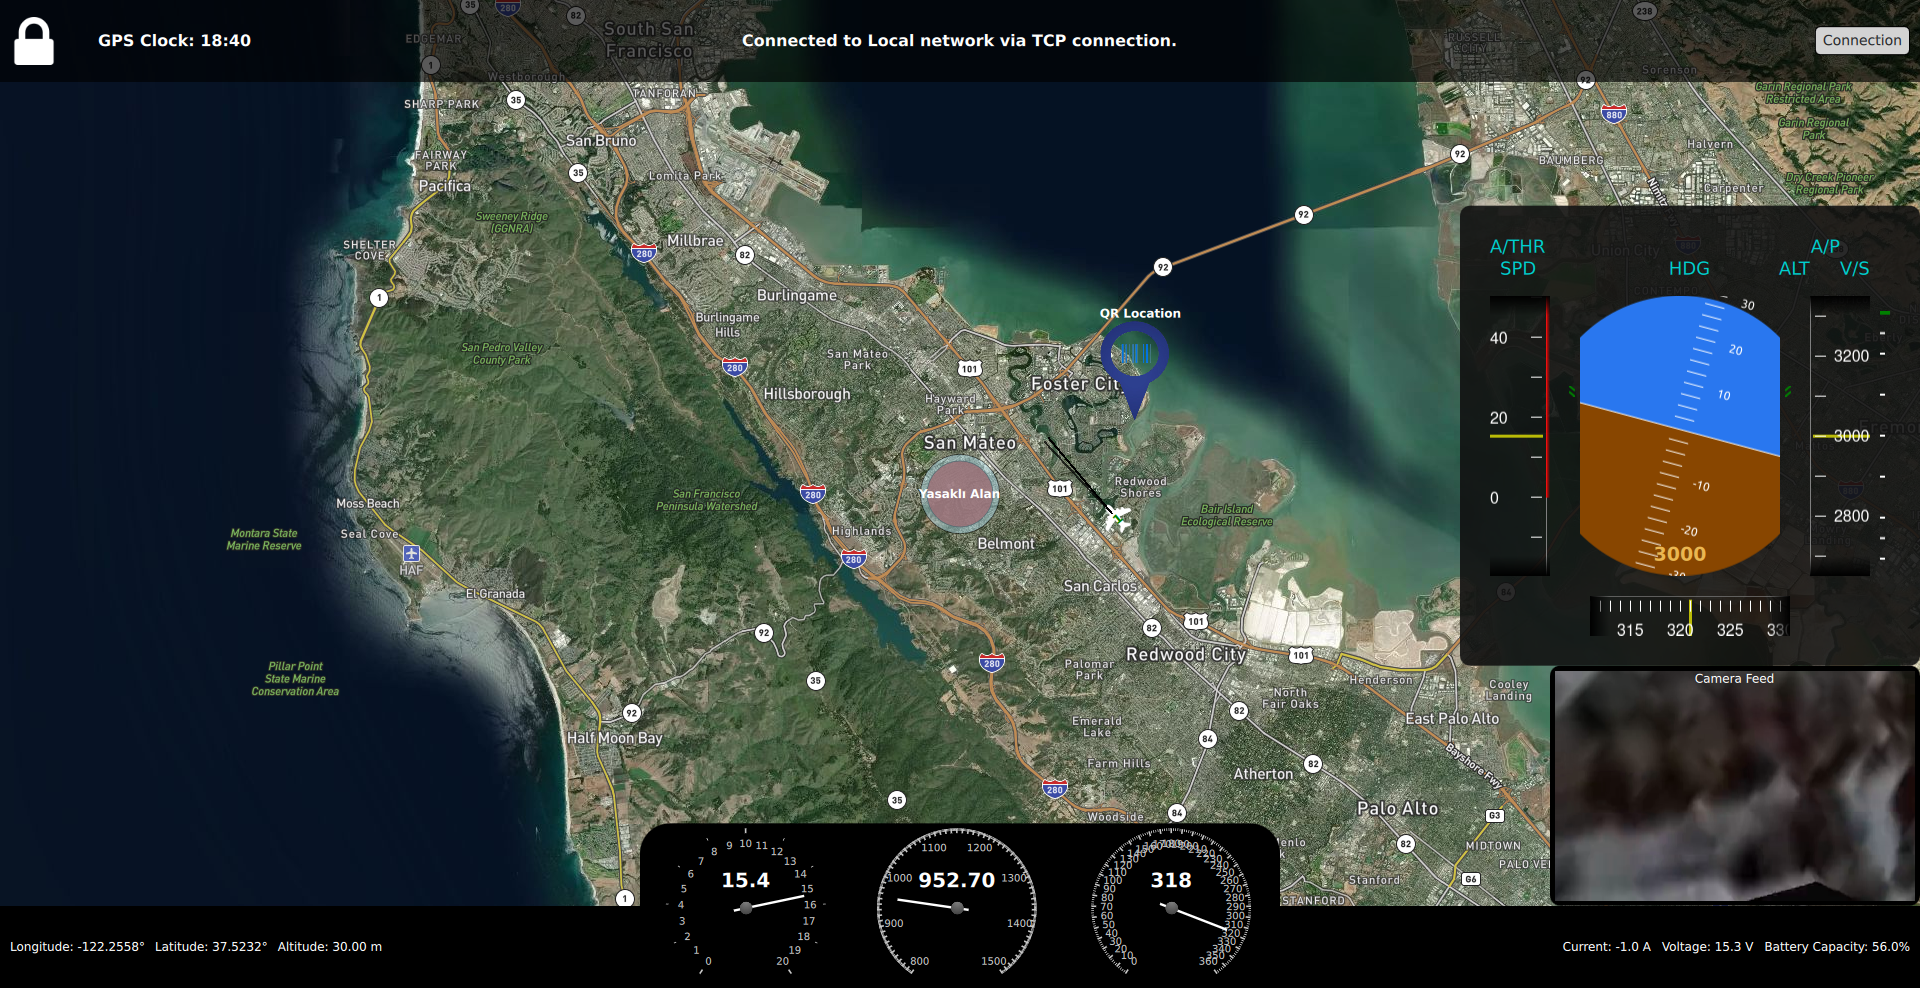Click the GPS Clock: 18:40 text
Viewport: 1920px width, 988px height.
[x=174, y=41]
